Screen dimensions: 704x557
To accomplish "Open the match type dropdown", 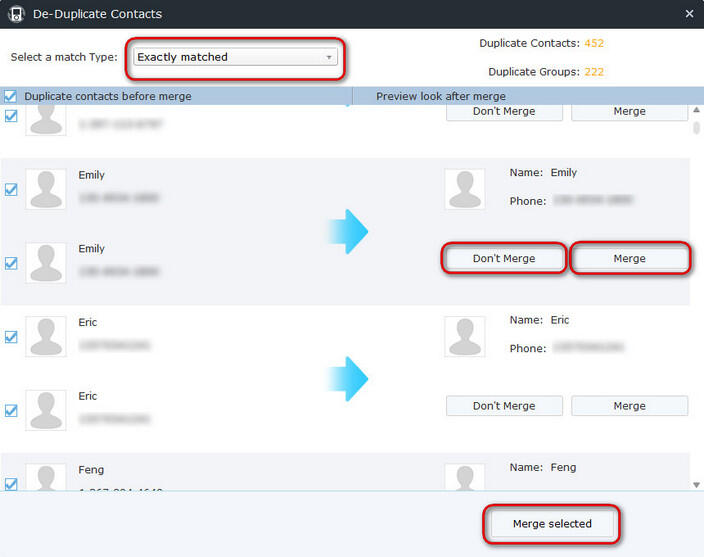I will [x=234, y=57].
